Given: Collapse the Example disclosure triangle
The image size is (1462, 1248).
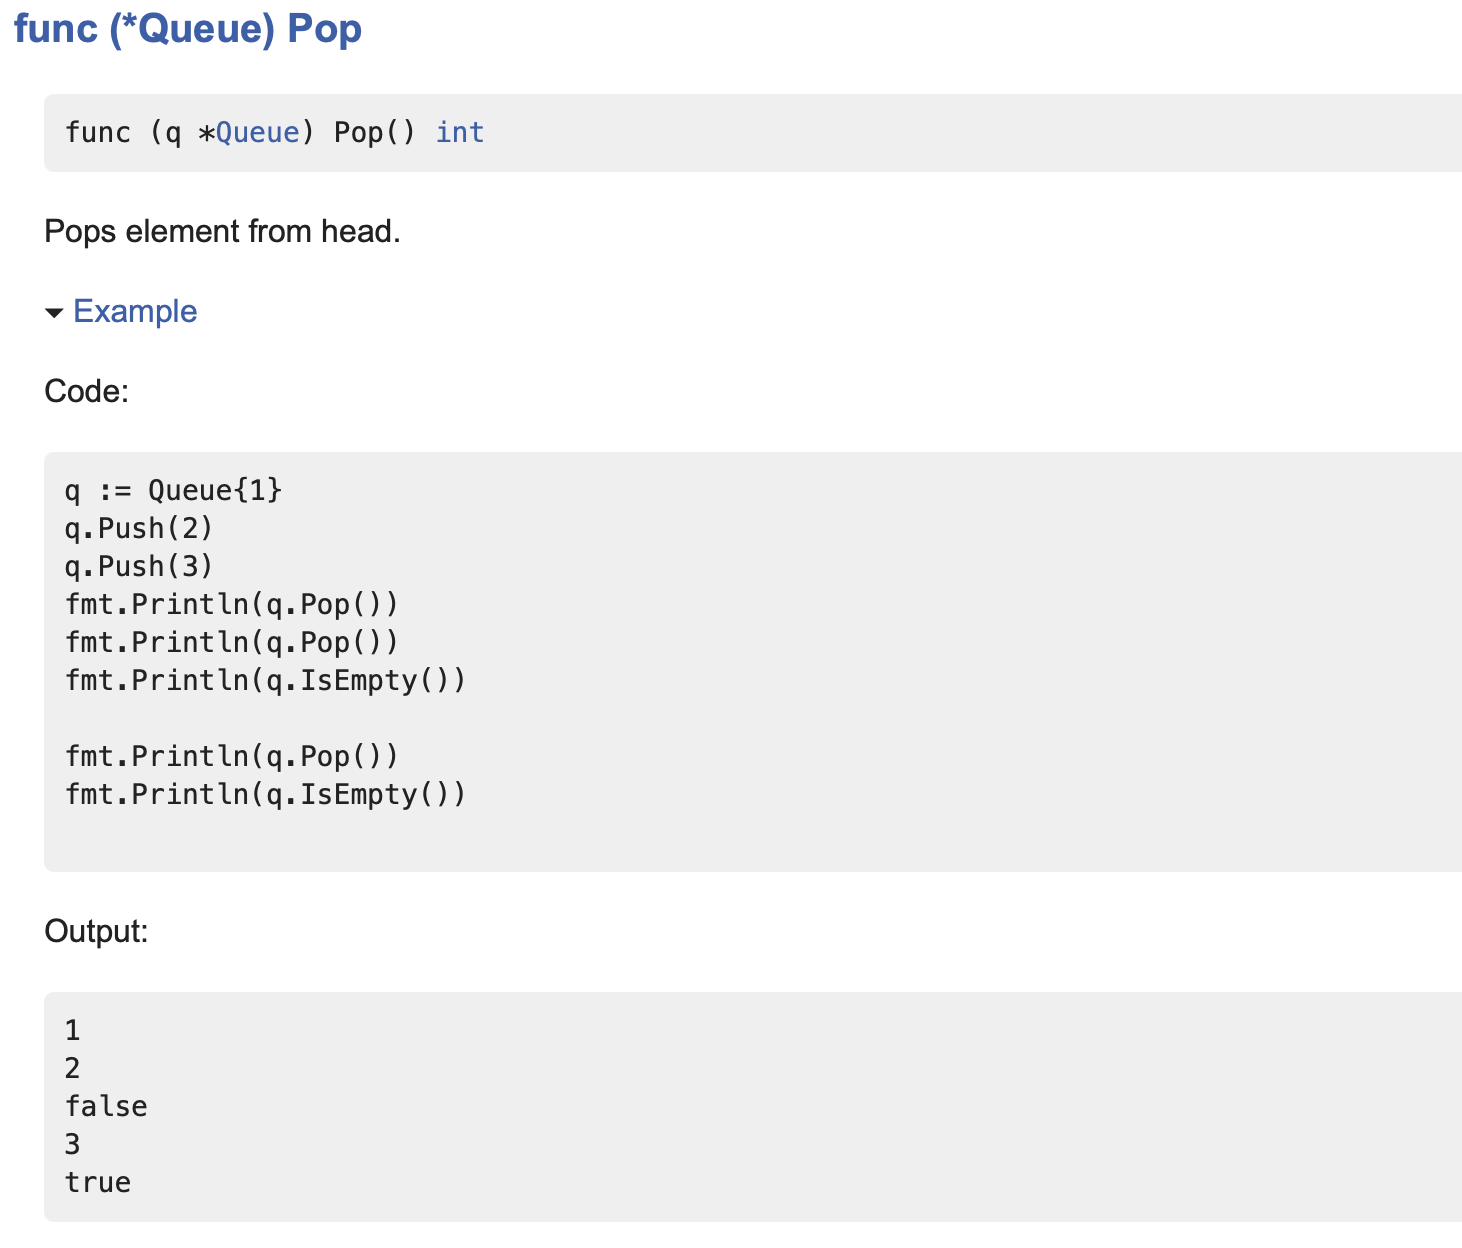Looking at the screenshot, I should point(54,313).
